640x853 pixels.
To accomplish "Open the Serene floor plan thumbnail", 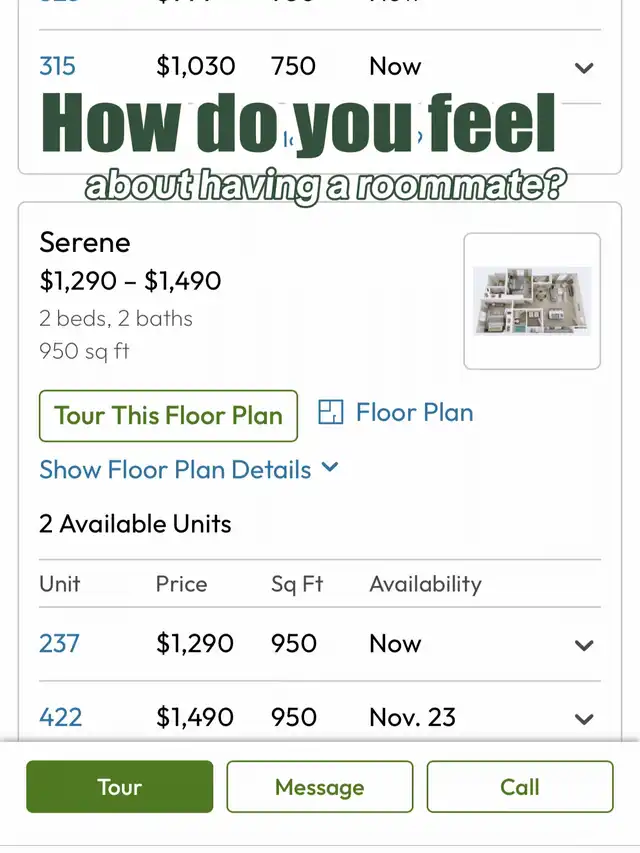I will tap(532, 301).
